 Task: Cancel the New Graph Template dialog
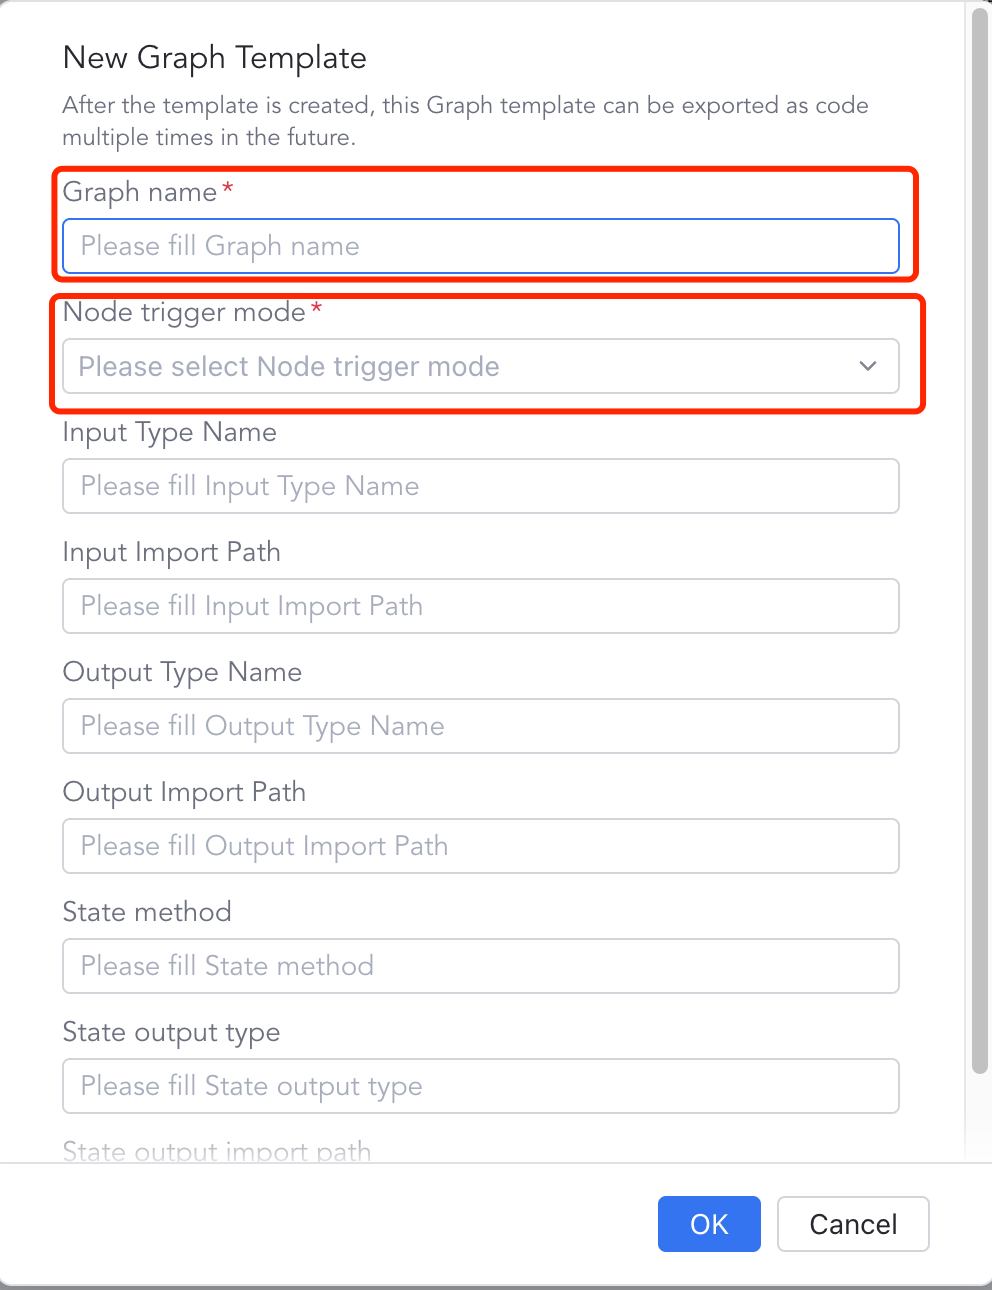853,1224
